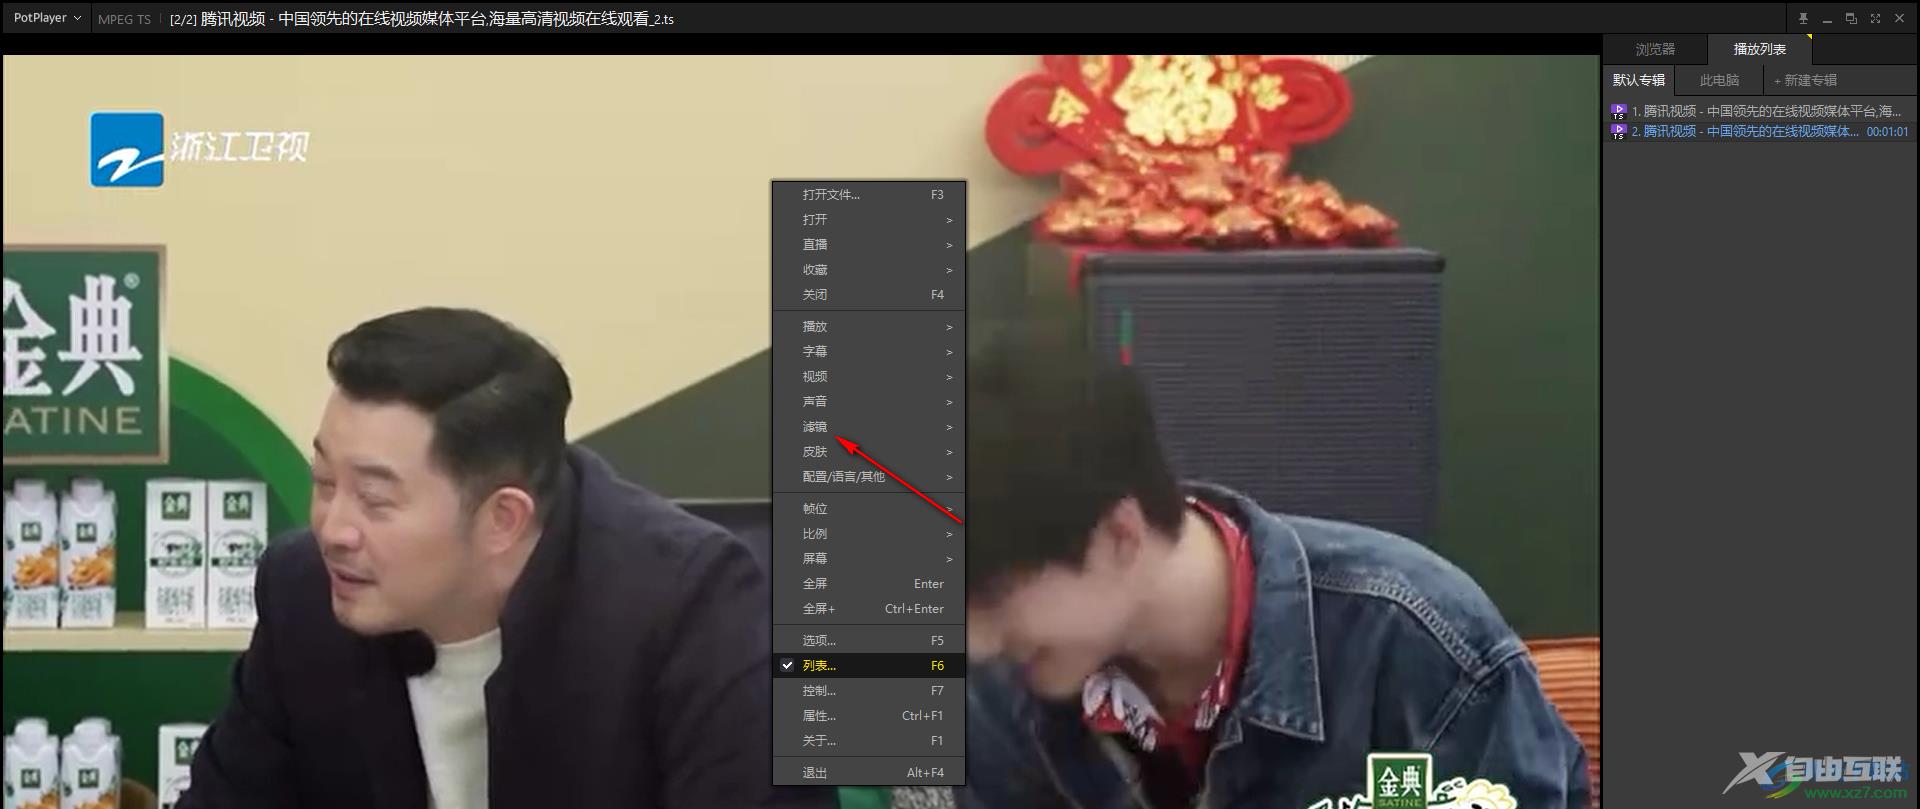Click + 新建专辑 to add an album
1920x809 pixels.
tap(1805, 80)
